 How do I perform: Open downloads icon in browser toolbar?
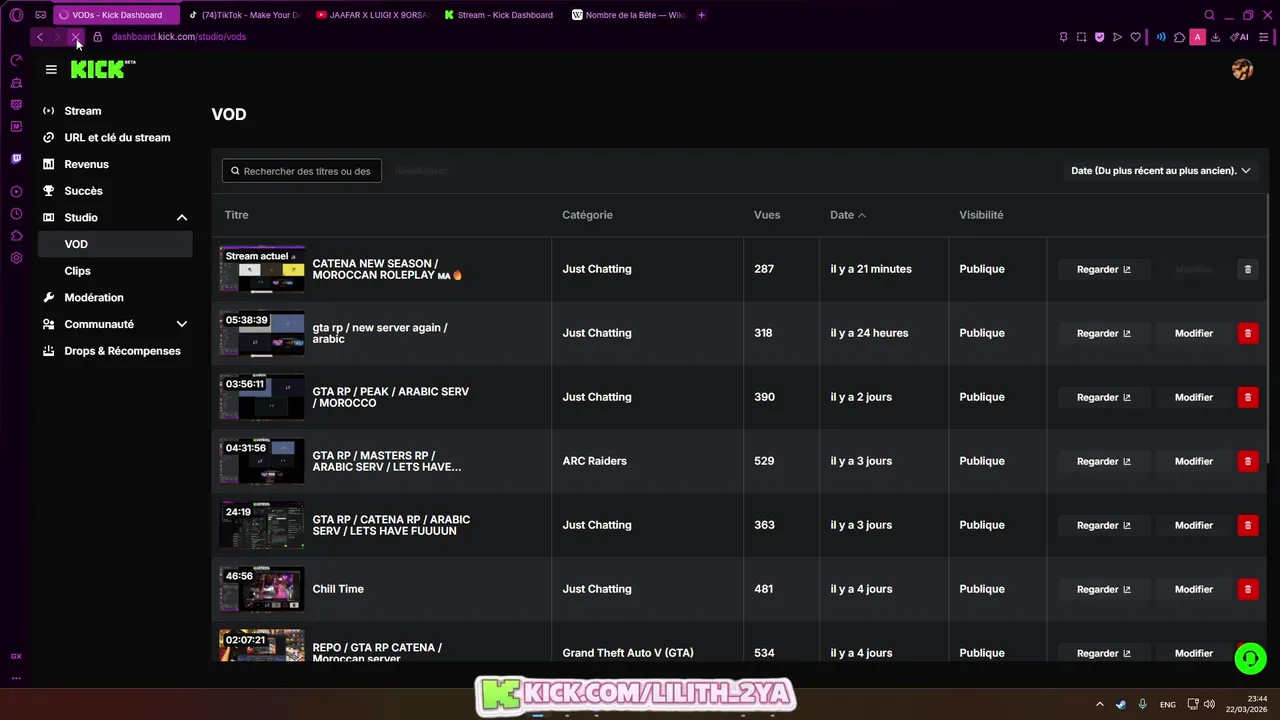[1215, 37]
